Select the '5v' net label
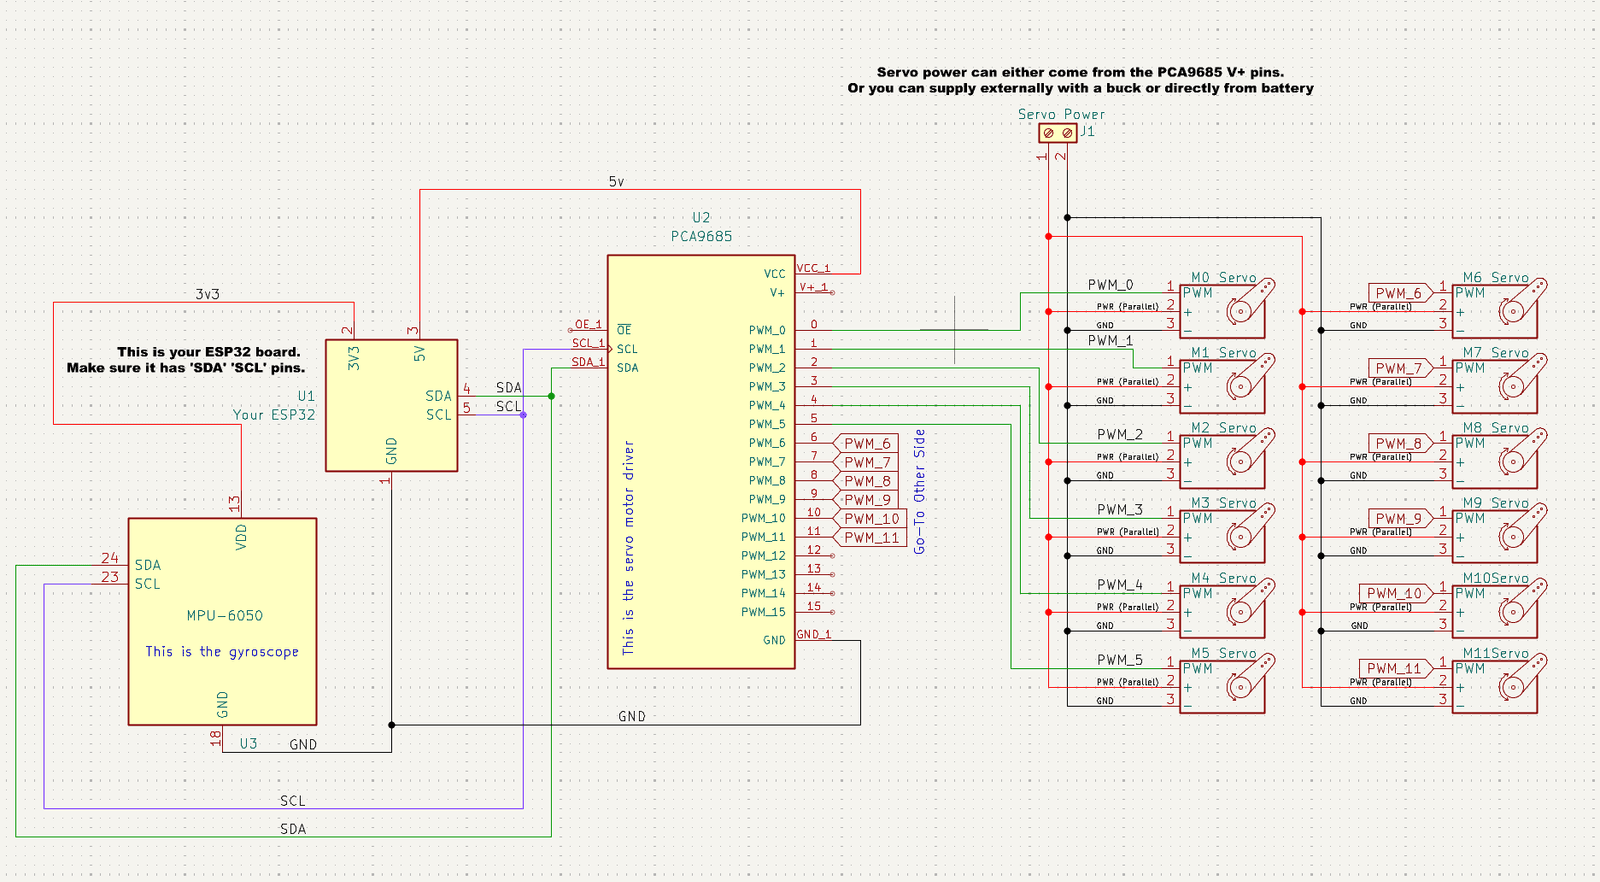The width and height of the screenshot is (1600, 882). [616, 182]
